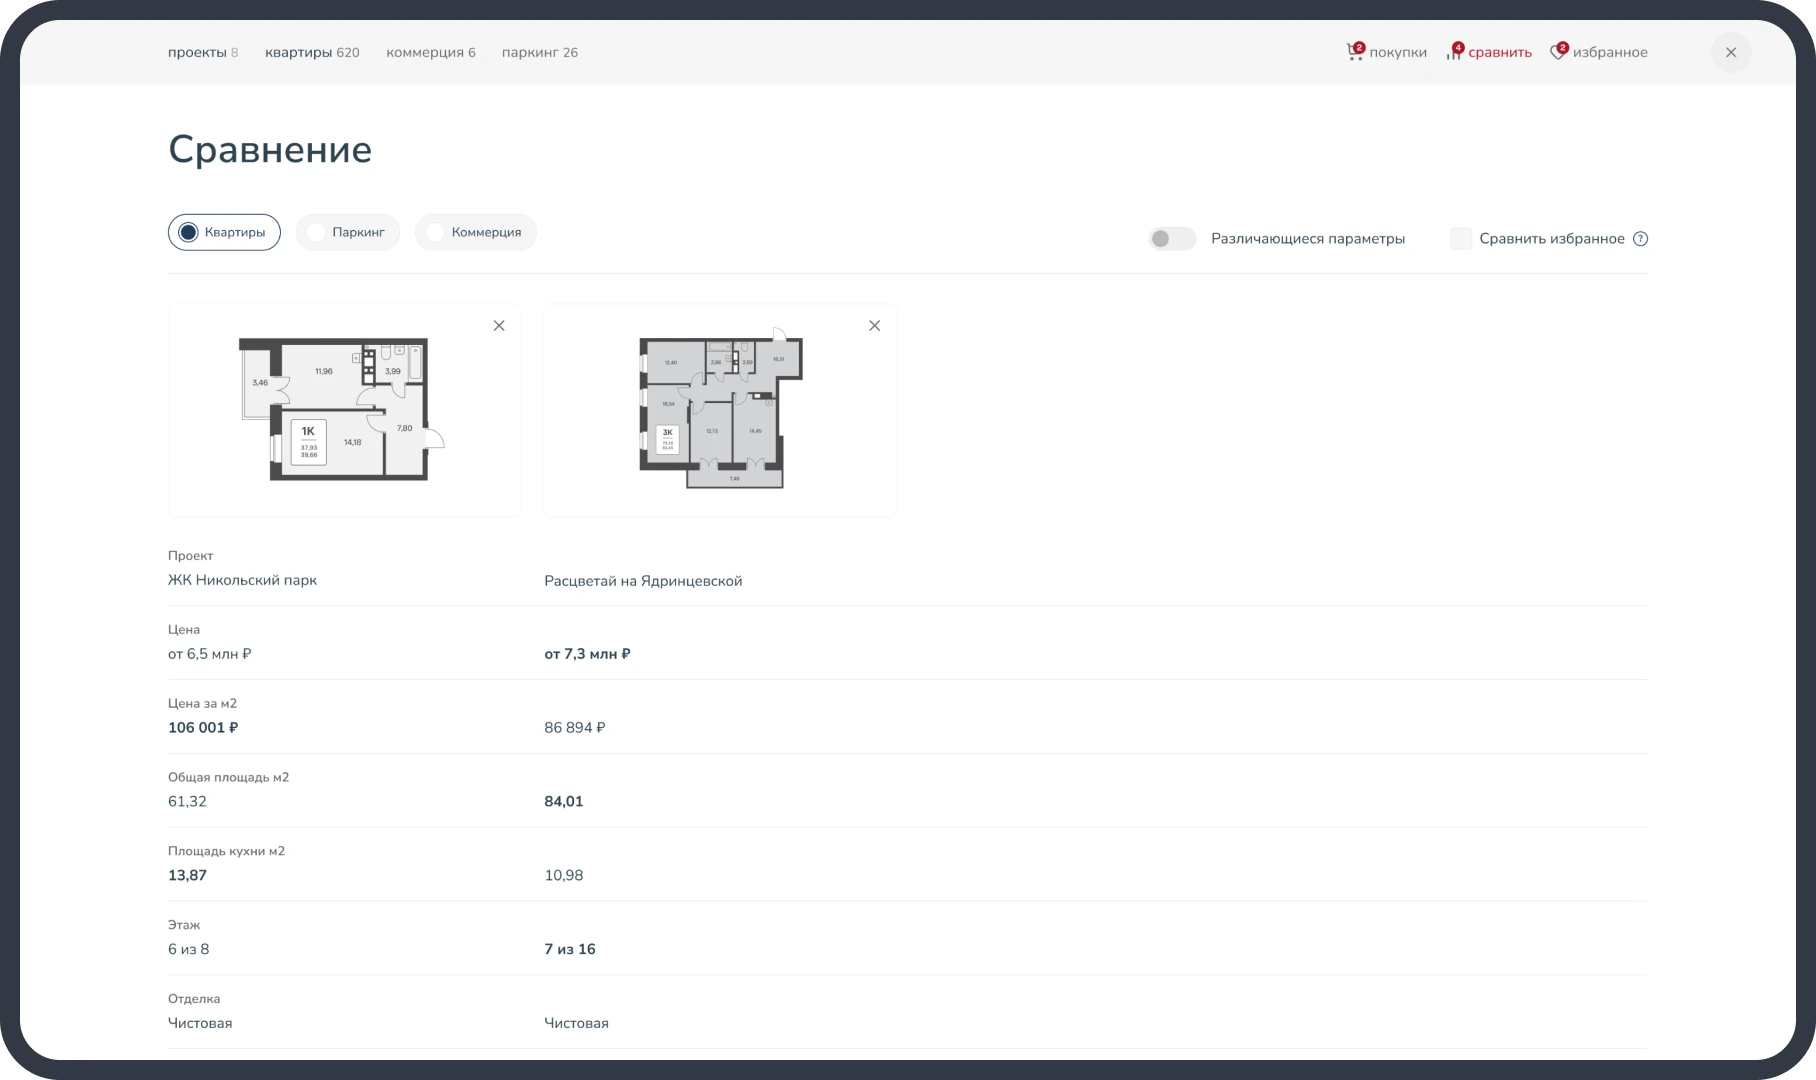The height and width of the screenshot is (1080, 1816).
Task: Open the проекты 8 menu item
Action: pyautogui.click(x=203, y=52)
